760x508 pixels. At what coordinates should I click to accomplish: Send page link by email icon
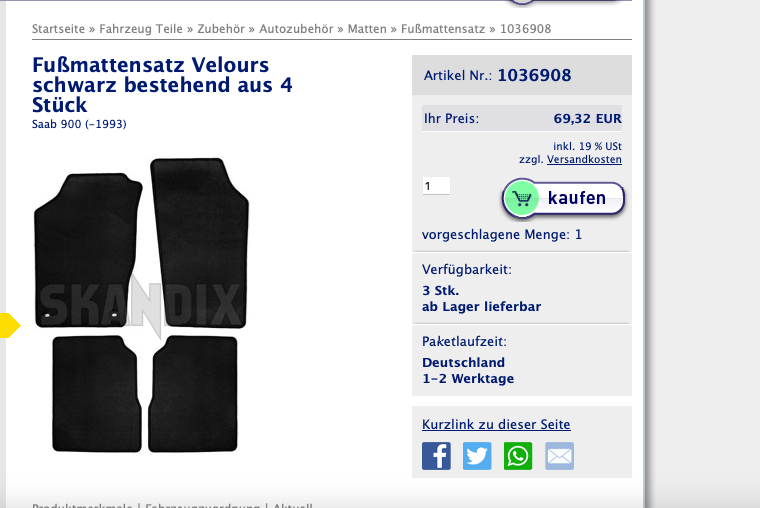click(559, 456)
